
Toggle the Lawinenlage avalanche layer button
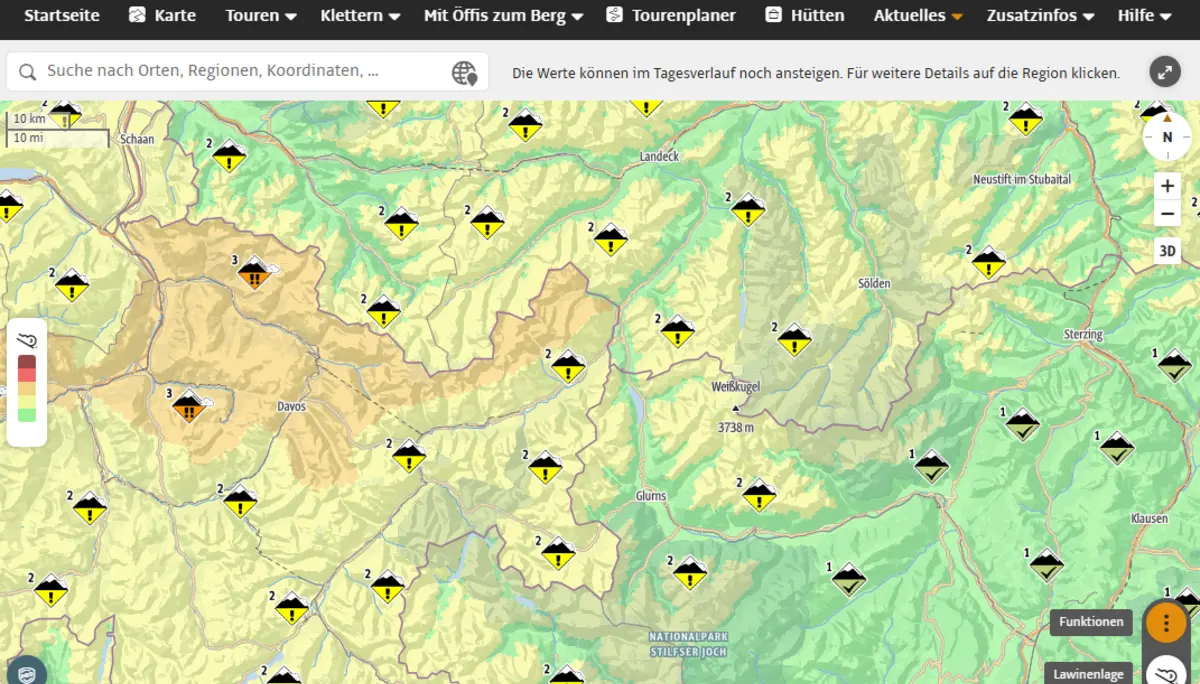[x=1165, y=670]
